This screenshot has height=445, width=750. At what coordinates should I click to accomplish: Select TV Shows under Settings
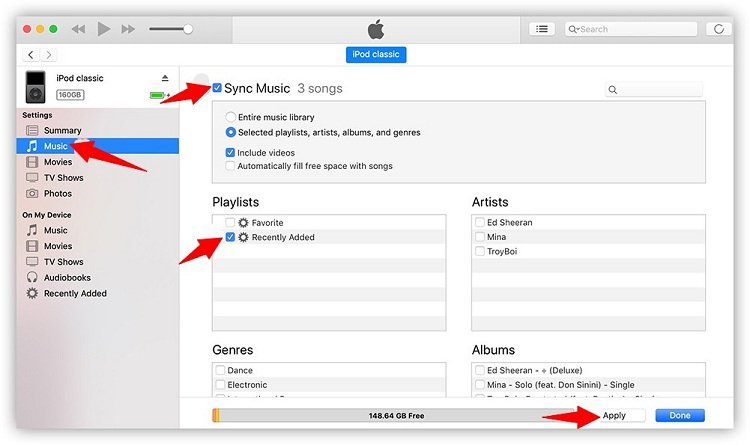pos(63,177)
